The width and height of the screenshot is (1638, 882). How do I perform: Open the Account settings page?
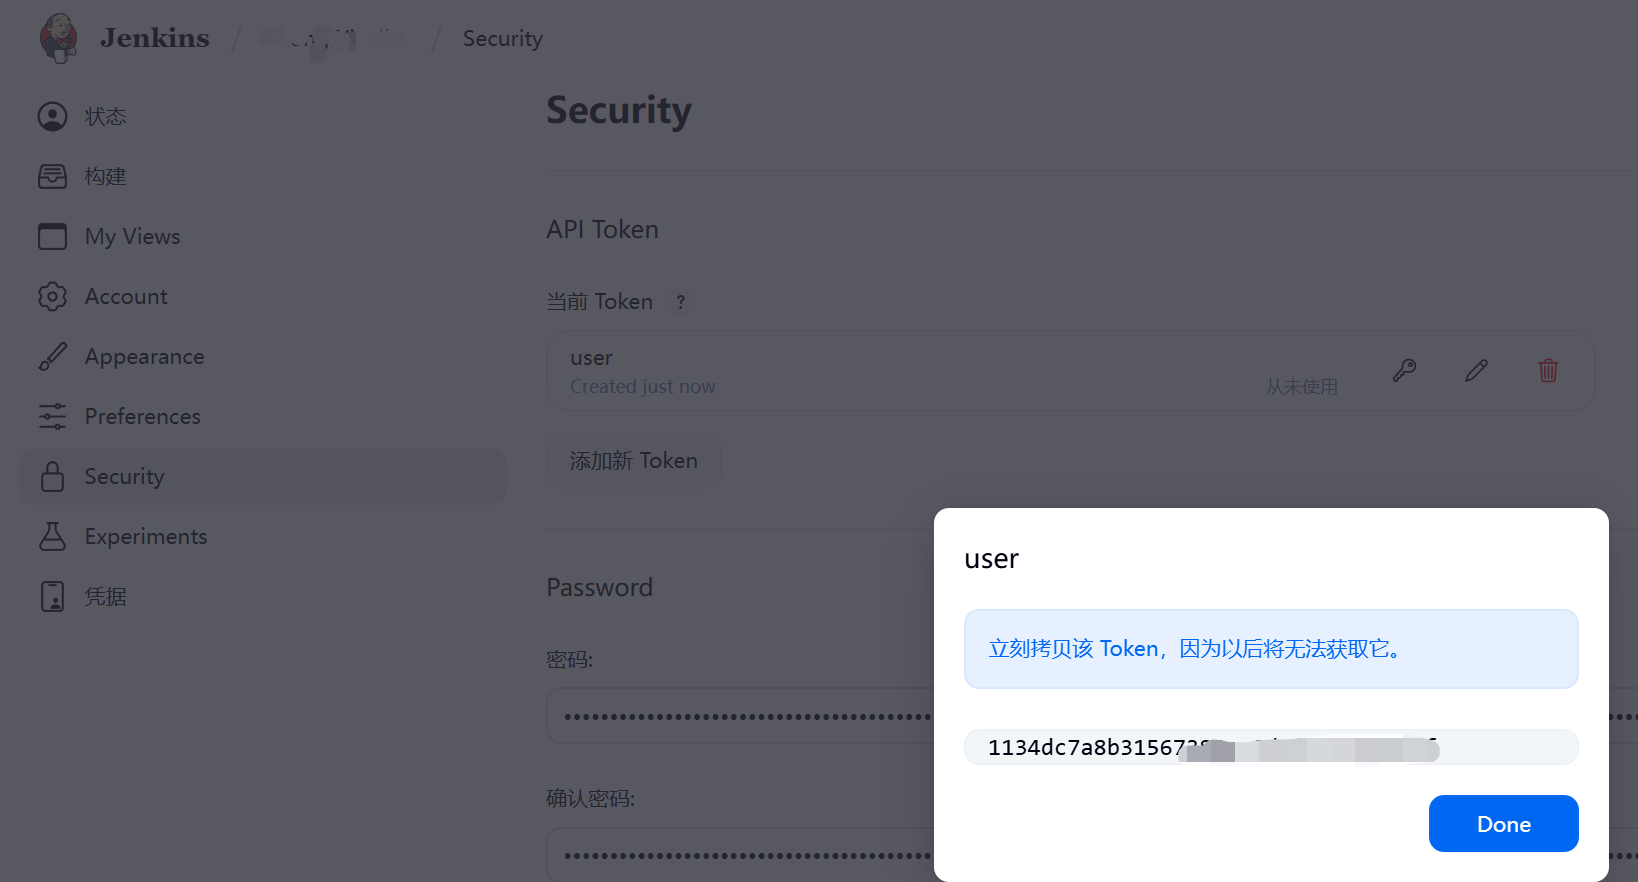click(126, 297)
